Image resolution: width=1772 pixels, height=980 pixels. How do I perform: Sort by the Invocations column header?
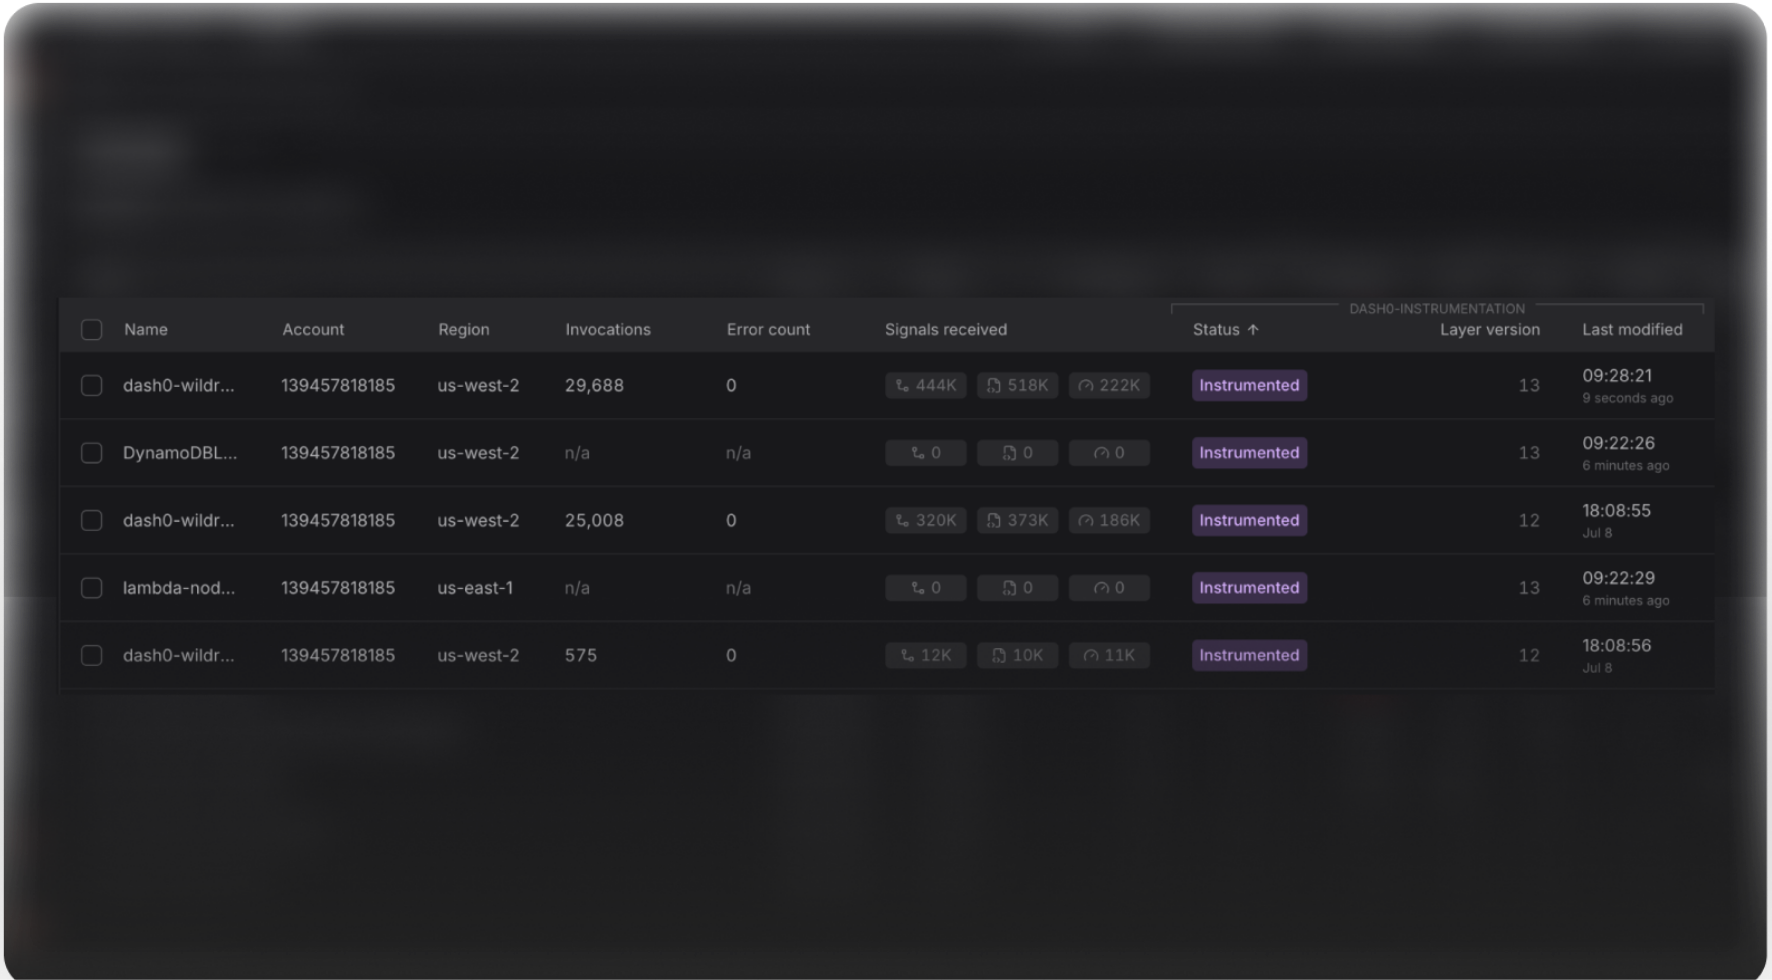tap(608, 330)
